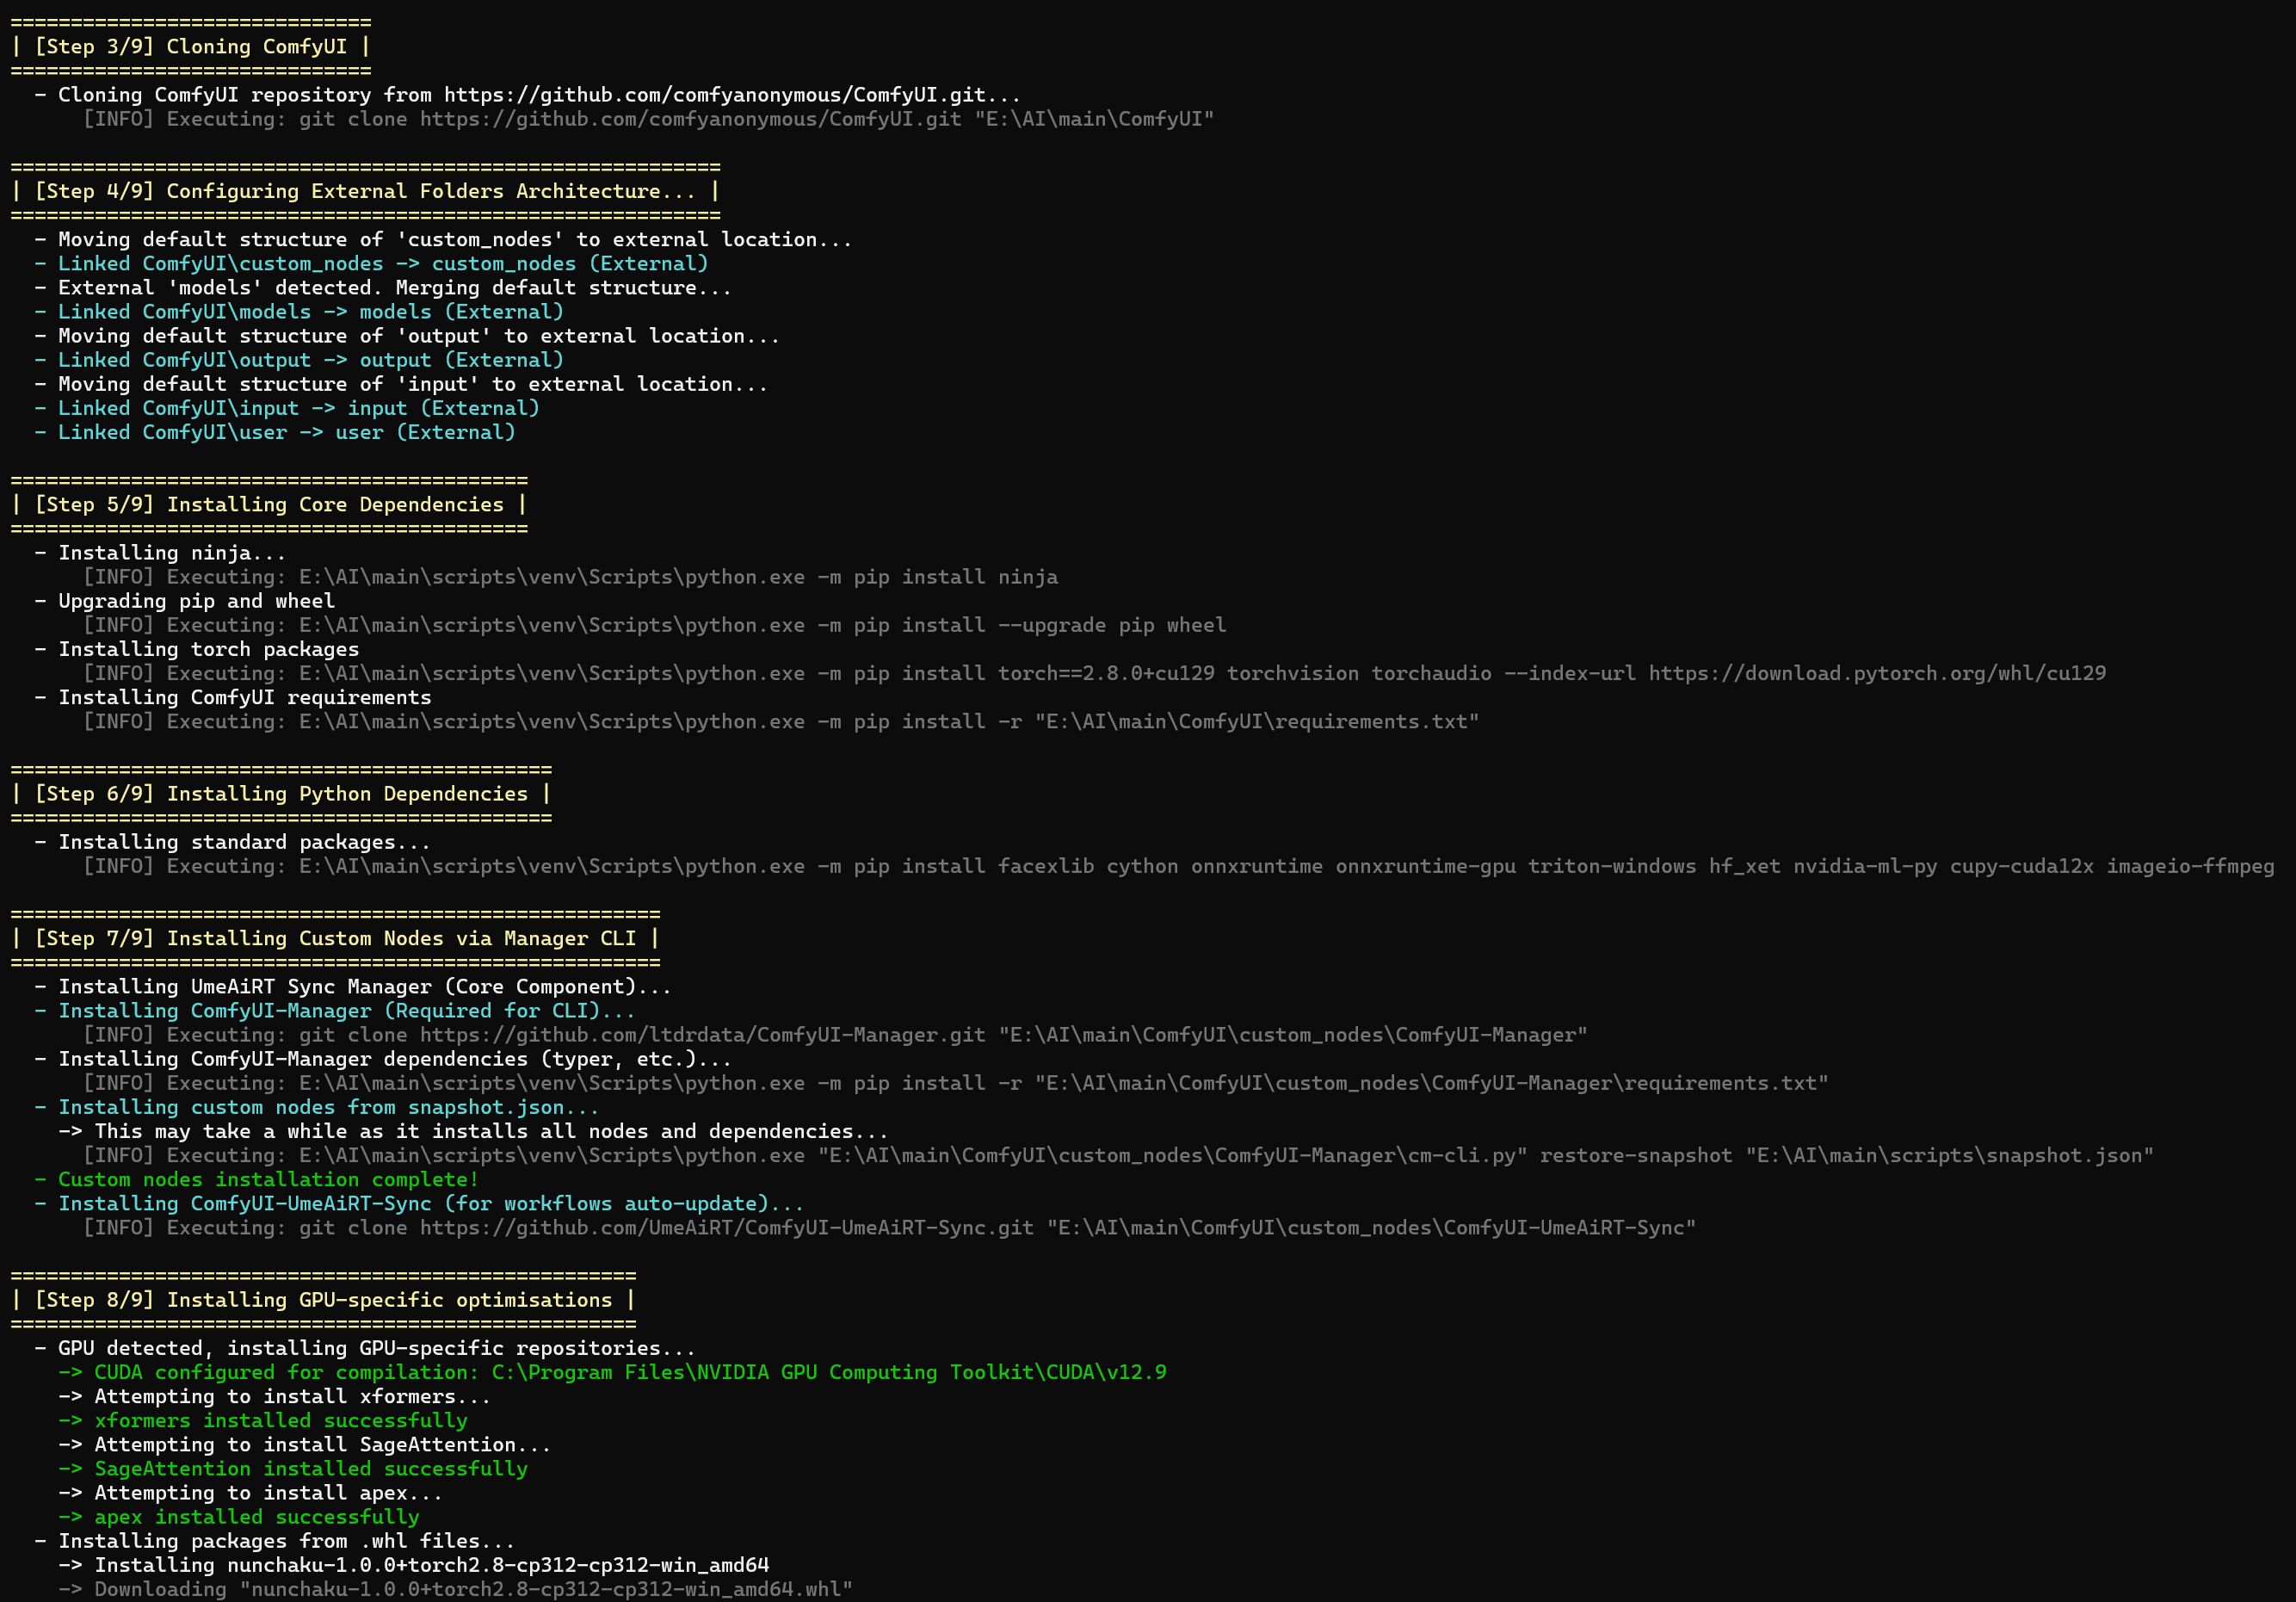Click the 'xformers installed successfully' line
This screenshot has width=2296, height=1602.
(280, 1421)
